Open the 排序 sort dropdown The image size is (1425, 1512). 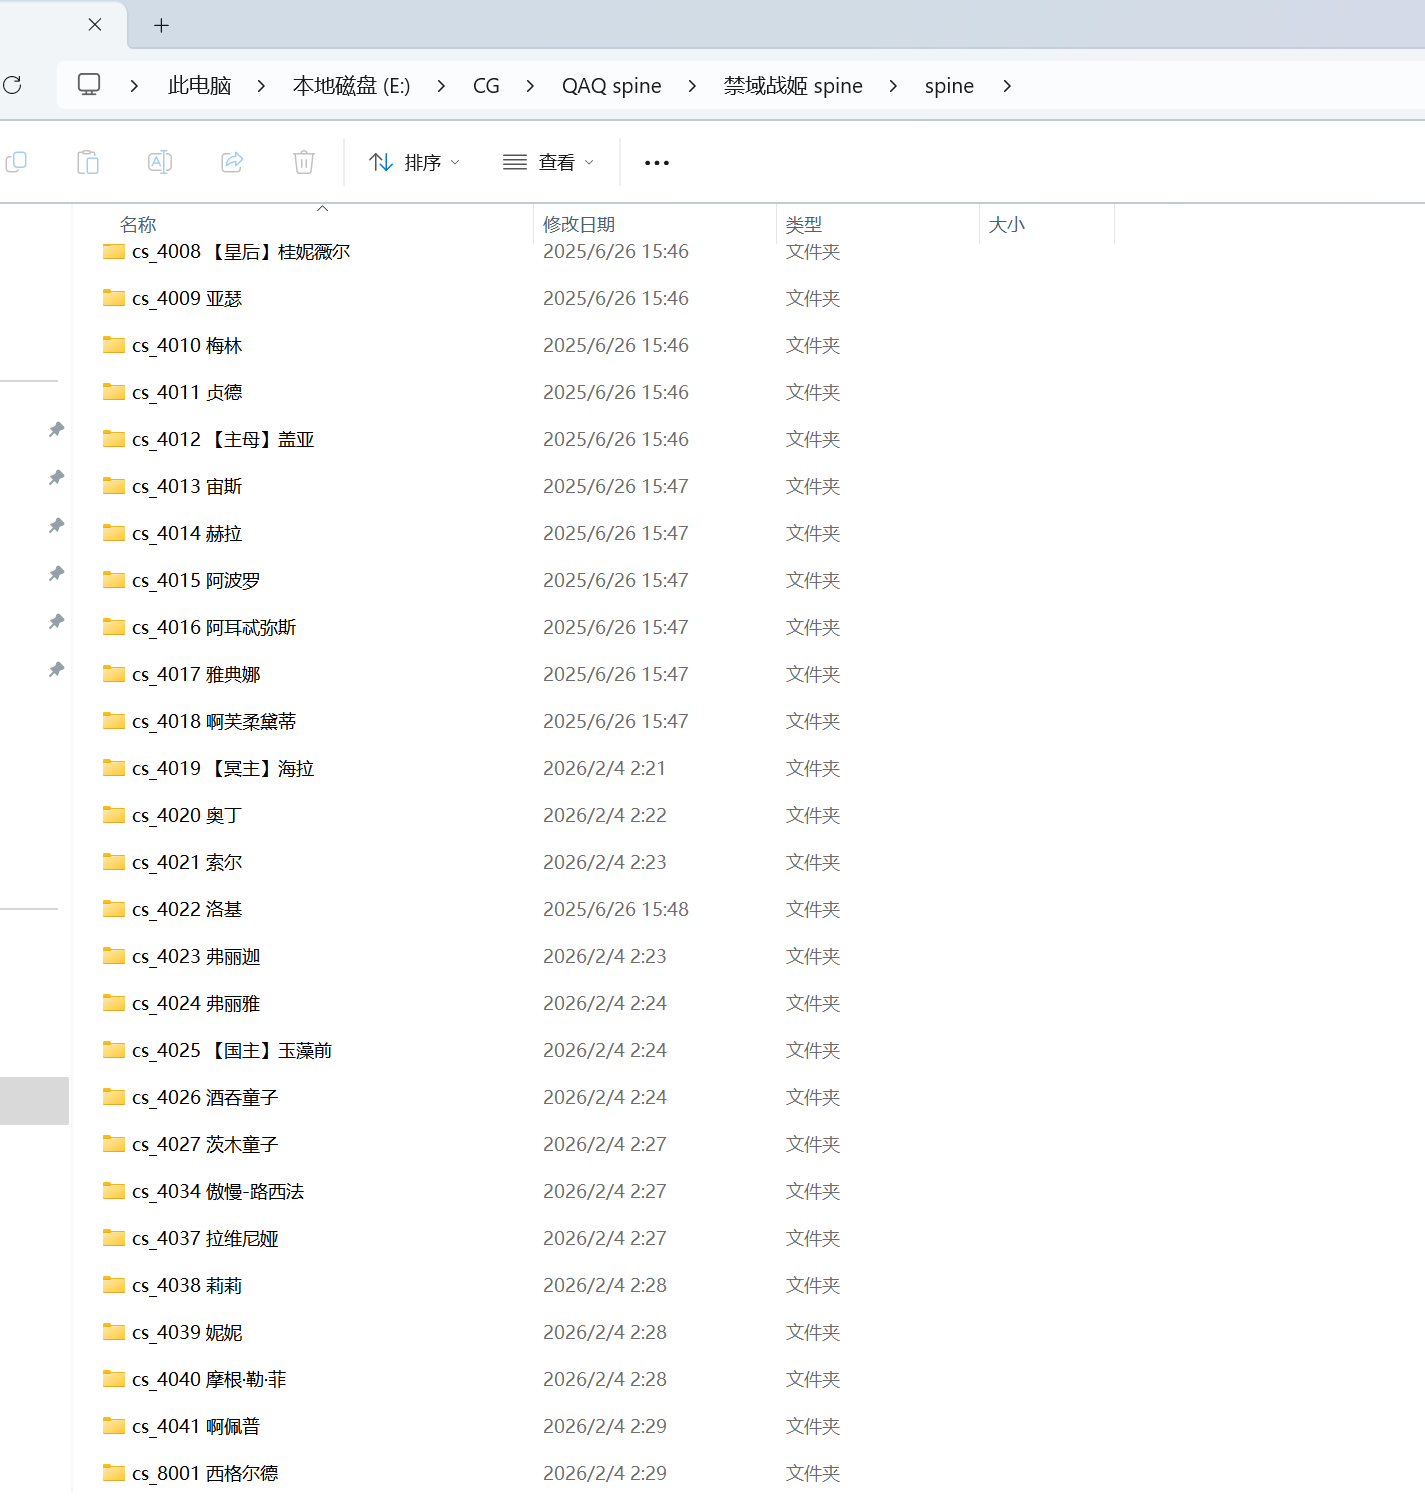pos(414,163)
